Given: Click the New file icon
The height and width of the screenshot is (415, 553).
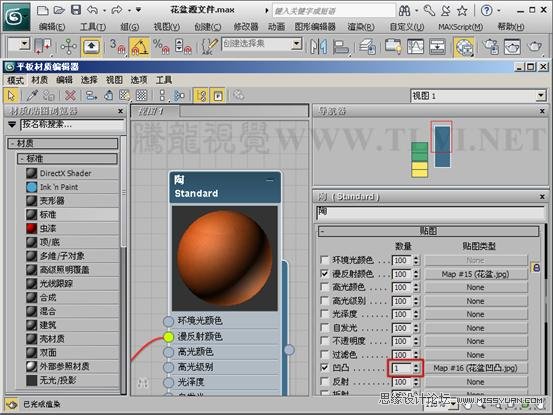Looking at the screenshot, I should [43, 10].
